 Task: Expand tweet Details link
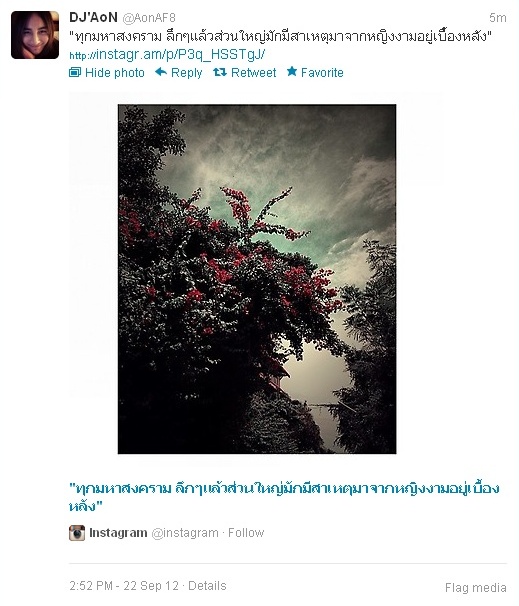(x=207, y=586)
